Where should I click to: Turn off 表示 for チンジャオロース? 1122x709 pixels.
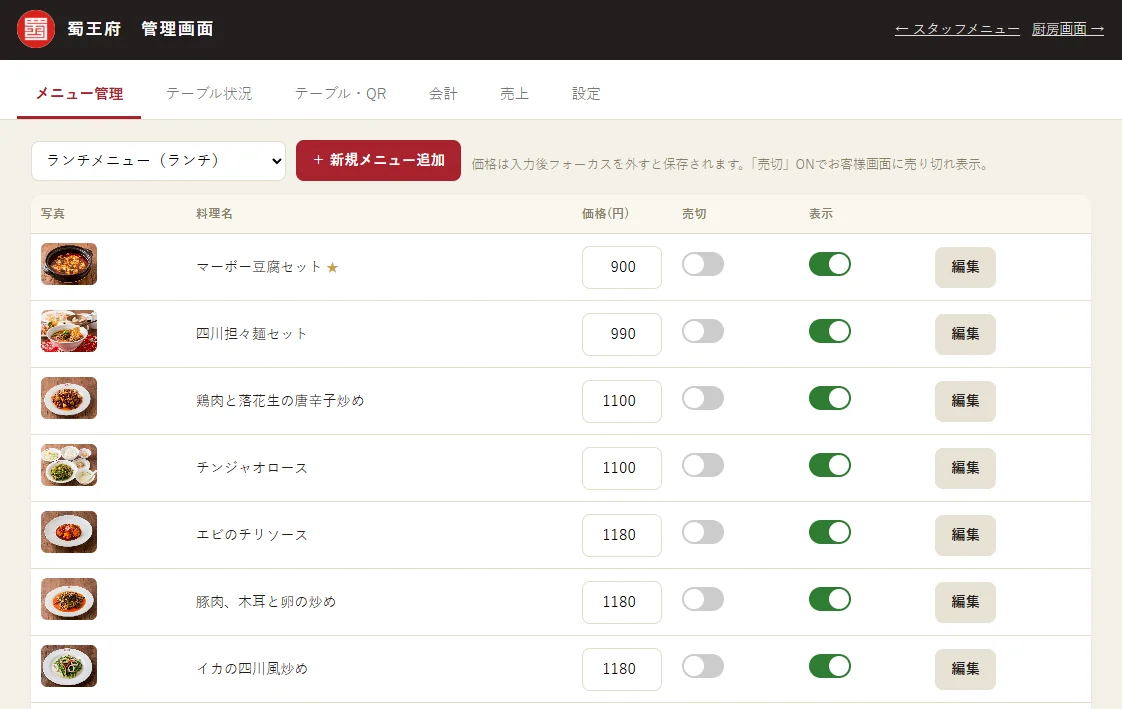830,465
